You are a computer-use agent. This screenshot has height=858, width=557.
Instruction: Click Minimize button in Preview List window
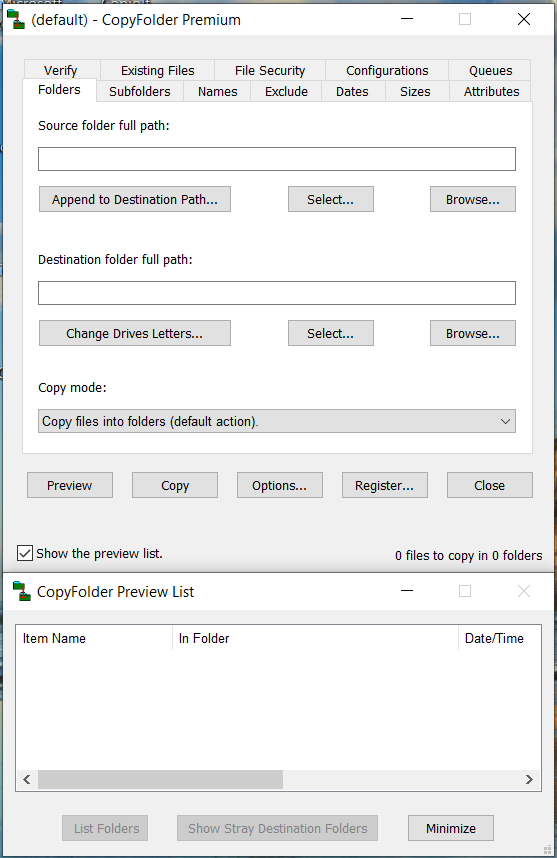451,828
